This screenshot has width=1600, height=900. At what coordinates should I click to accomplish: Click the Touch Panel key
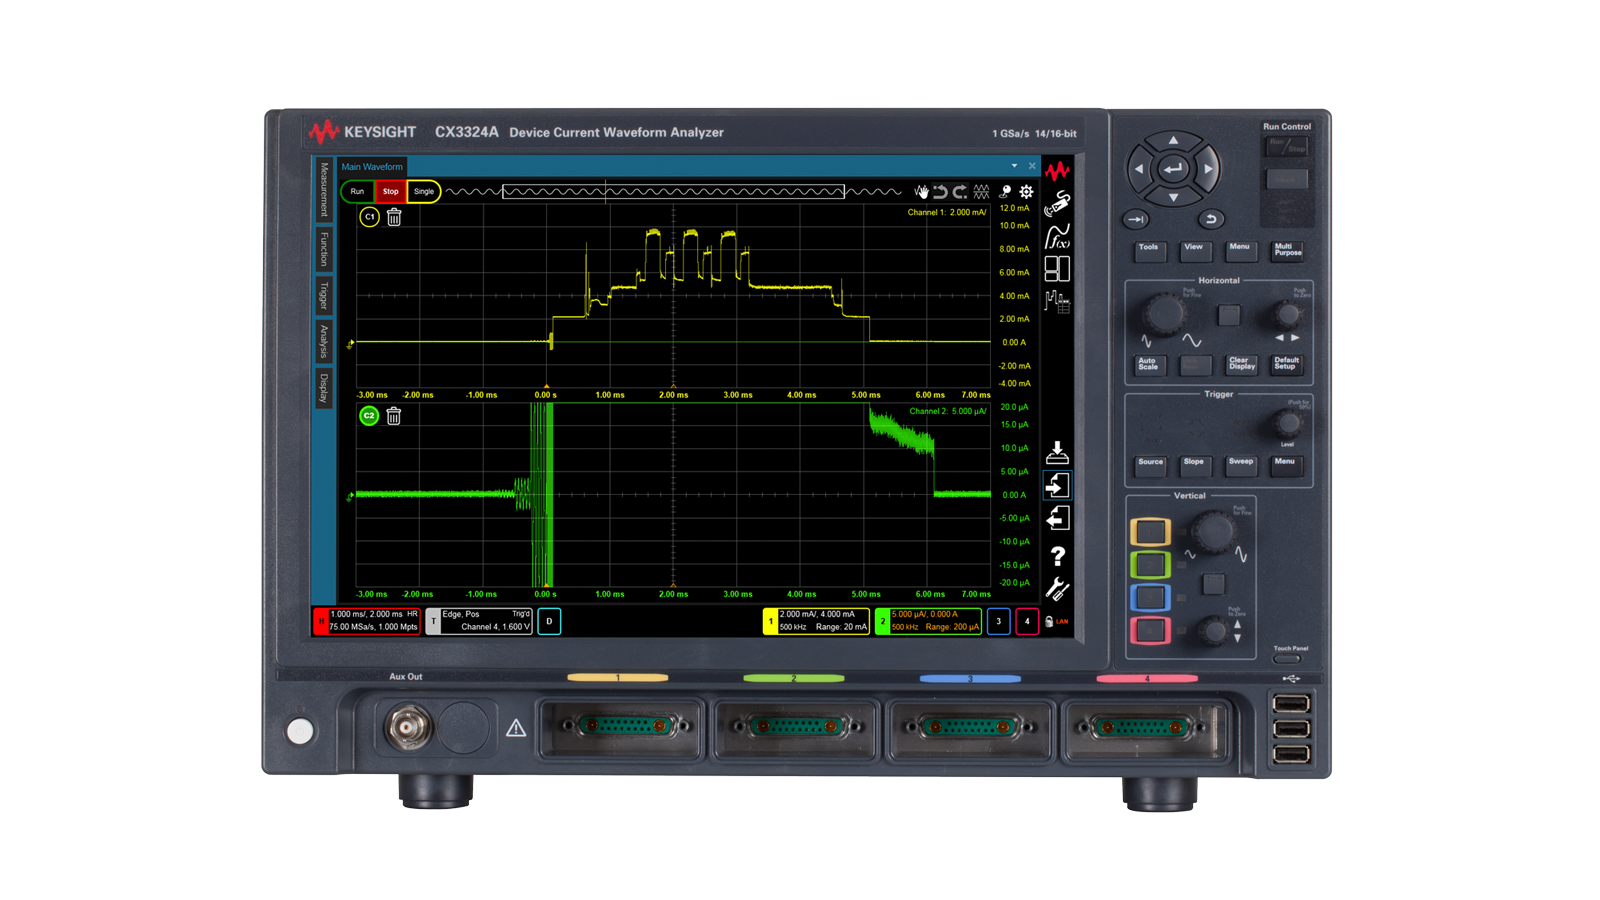(1288, 659)
